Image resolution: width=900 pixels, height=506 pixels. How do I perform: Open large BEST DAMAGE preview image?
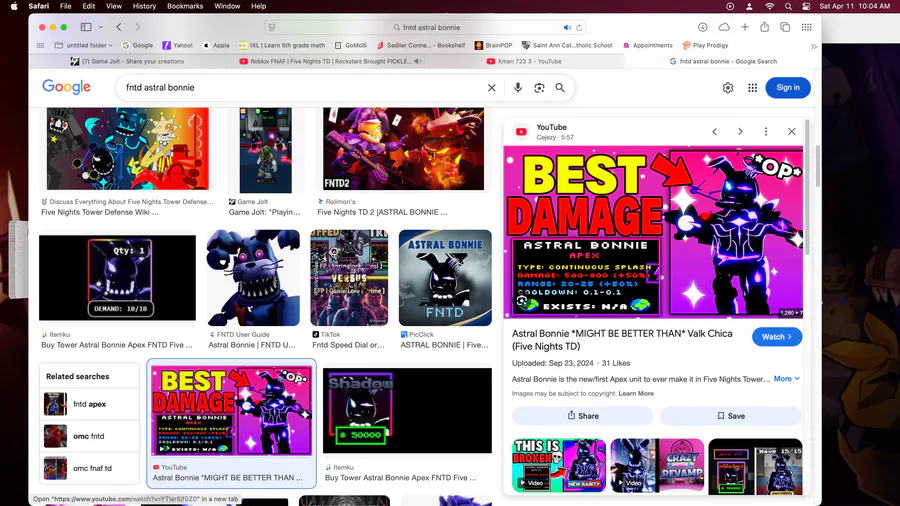pos(653,232)
